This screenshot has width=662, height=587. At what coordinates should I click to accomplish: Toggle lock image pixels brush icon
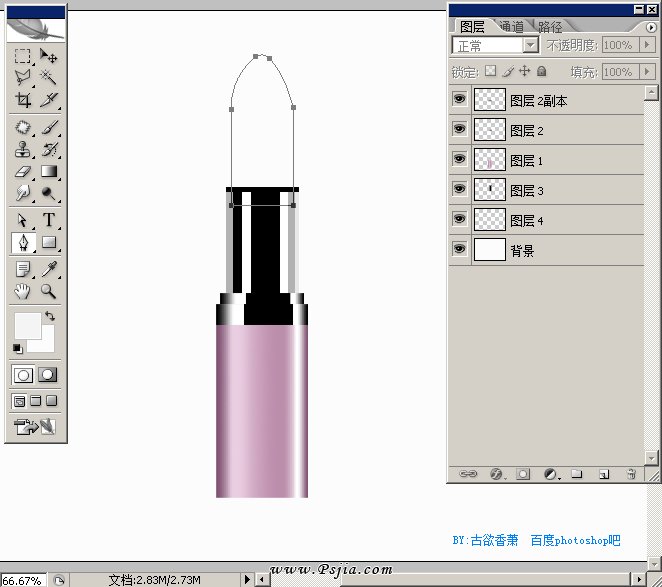(508, 71)
